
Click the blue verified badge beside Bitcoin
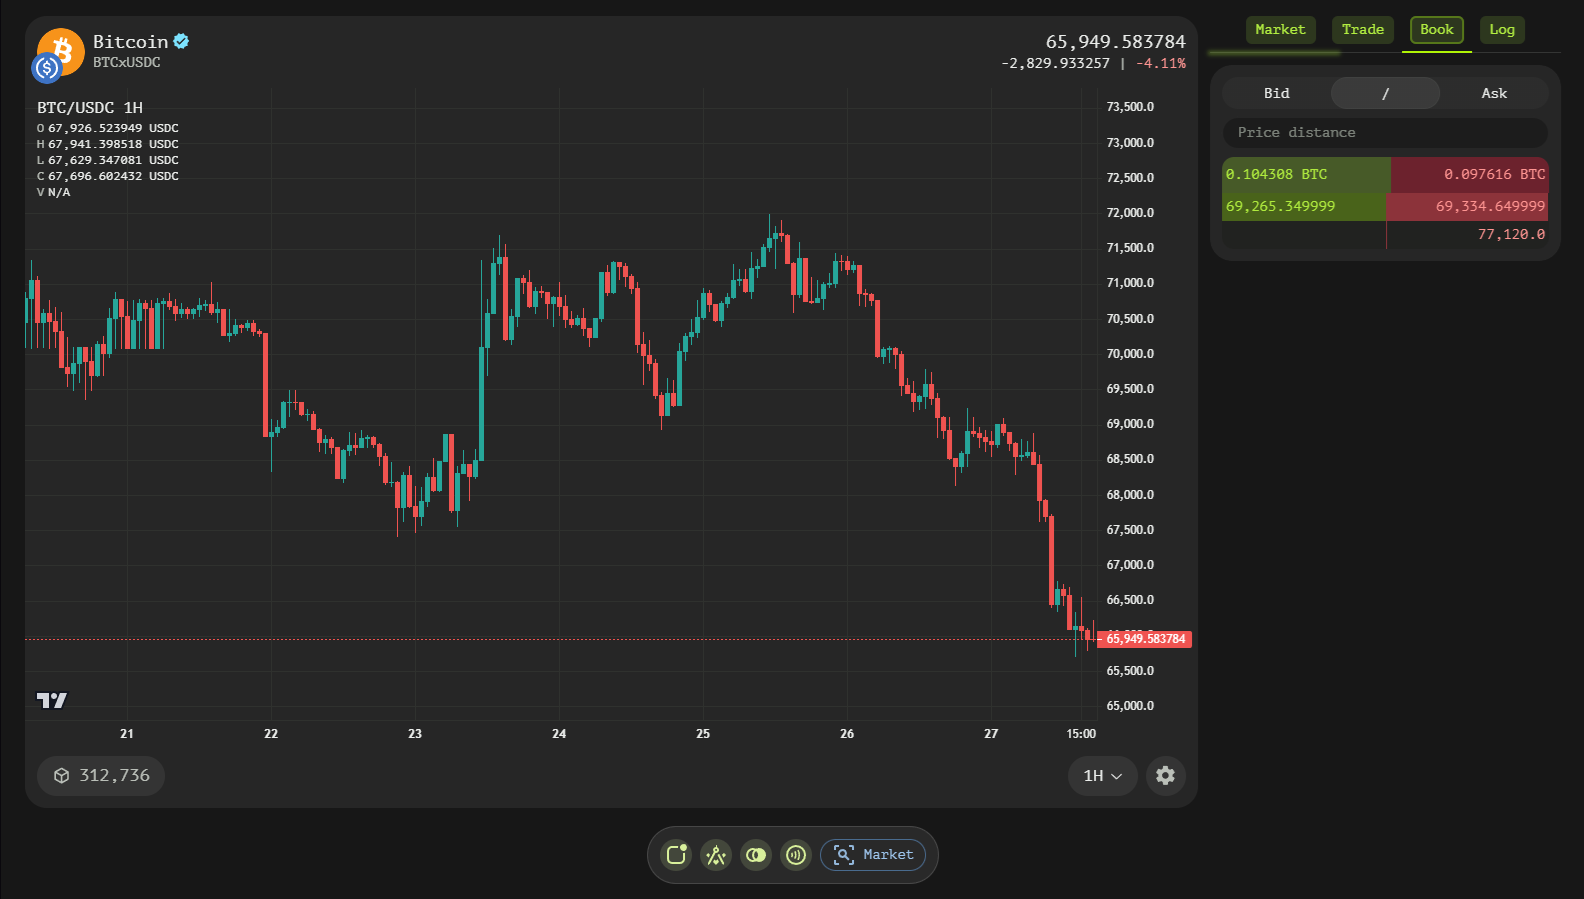click(x=181, y=41)
